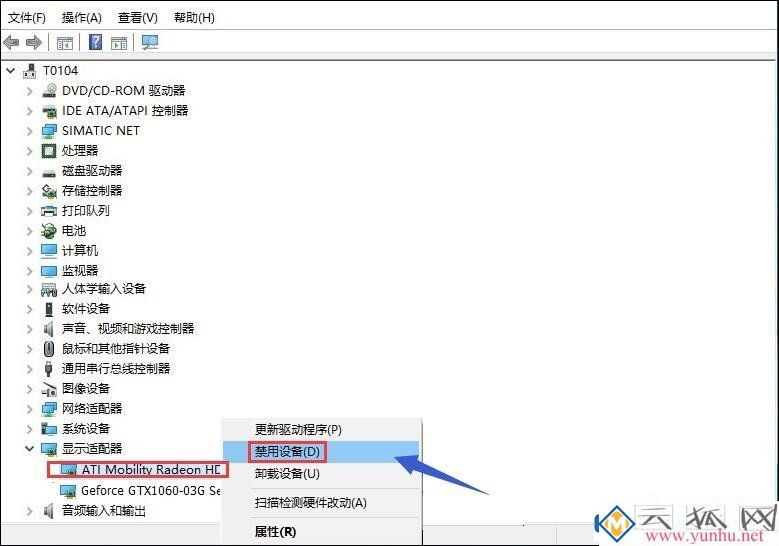This screenshot has height=546, width=779.
Task: Click the 人体学输入设备 icon
Action: coord(49,290)
